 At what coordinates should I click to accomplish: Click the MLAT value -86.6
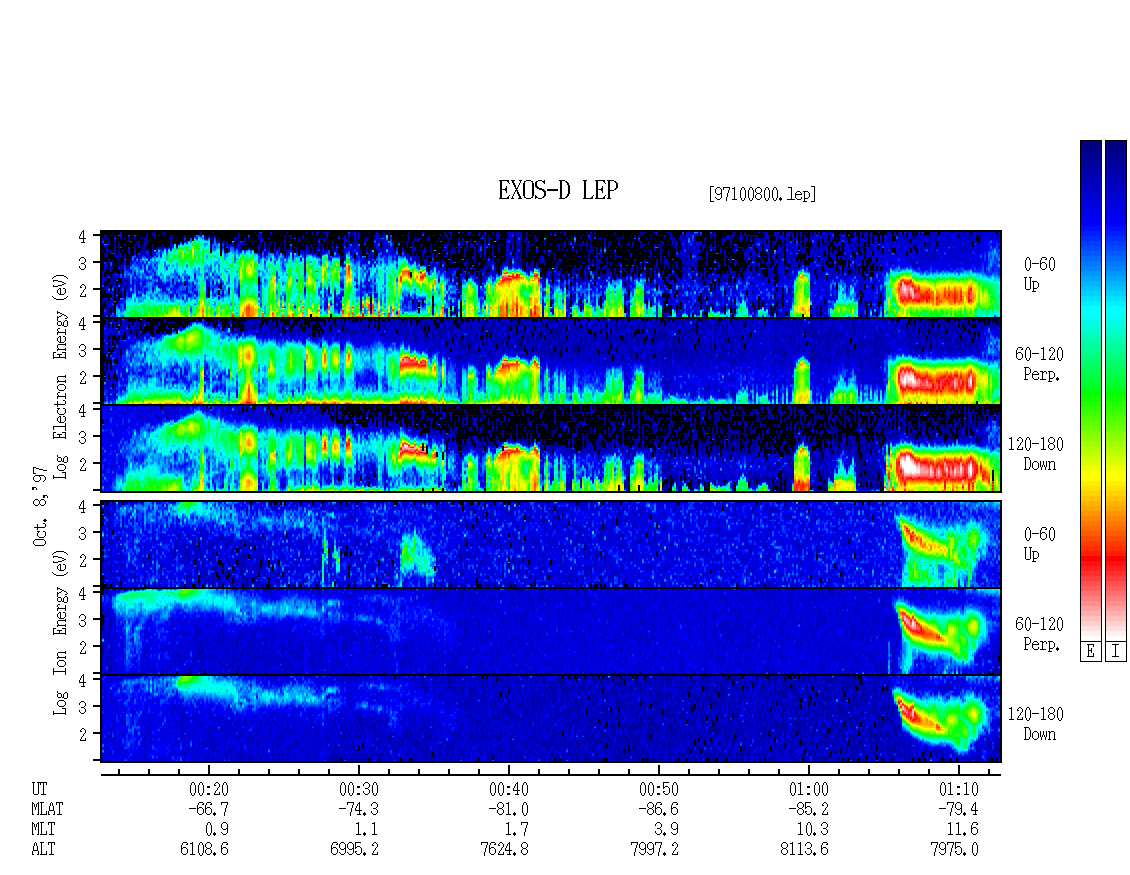pos(658,809)
